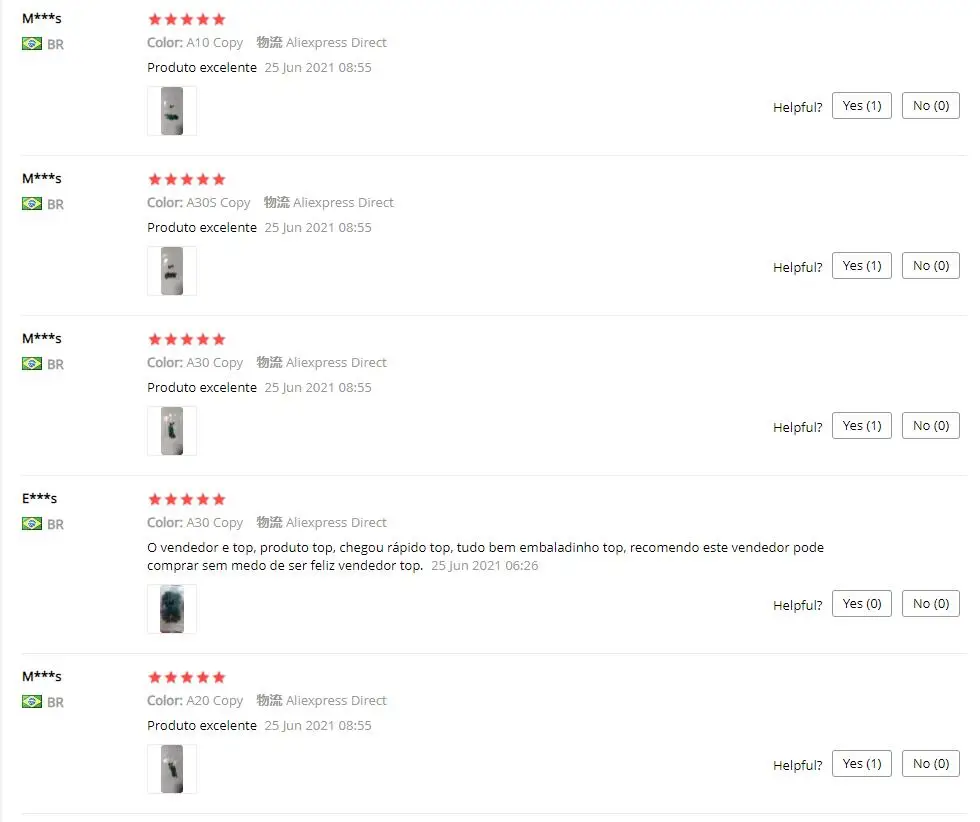980x822 pixels.
Task: Click Yes (1) on A20 Copy review
Action: pyautogui.click(x=862, y=764)
